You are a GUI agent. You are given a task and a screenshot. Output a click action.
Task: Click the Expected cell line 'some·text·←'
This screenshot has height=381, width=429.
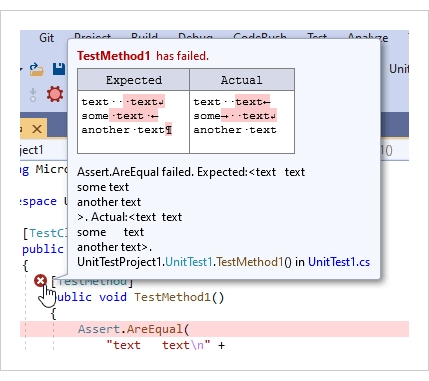pos(120,116)
